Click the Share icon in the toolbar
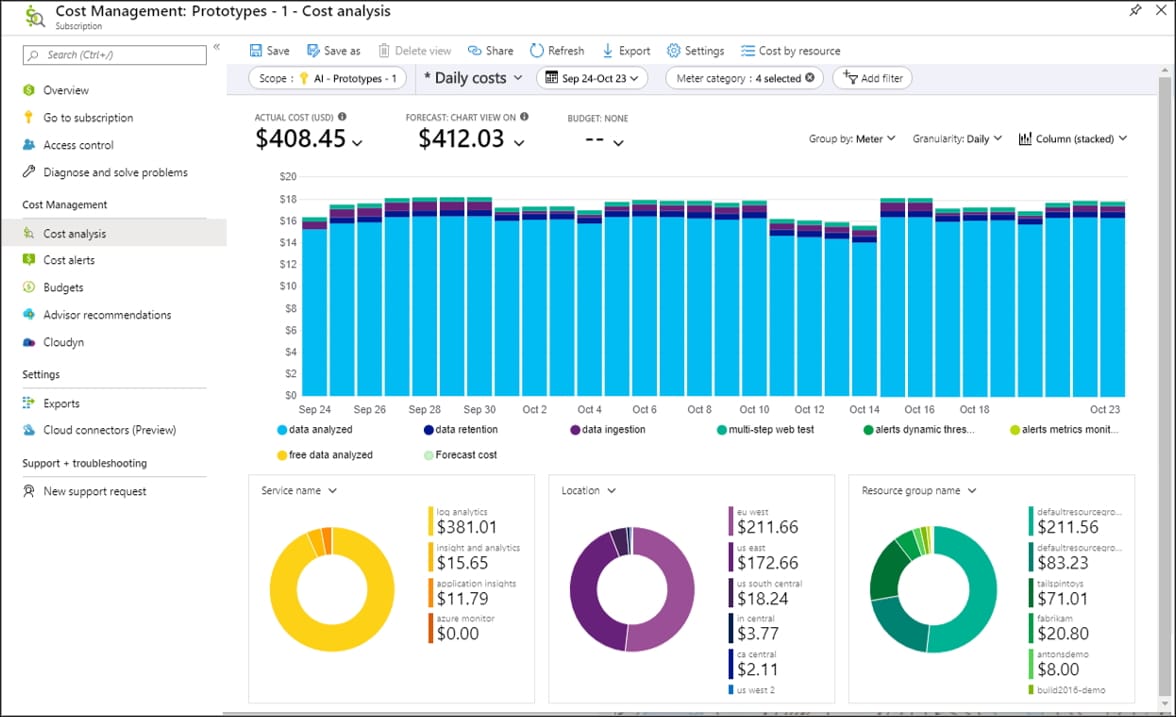 pyautogui.click(x=491, y=50)
